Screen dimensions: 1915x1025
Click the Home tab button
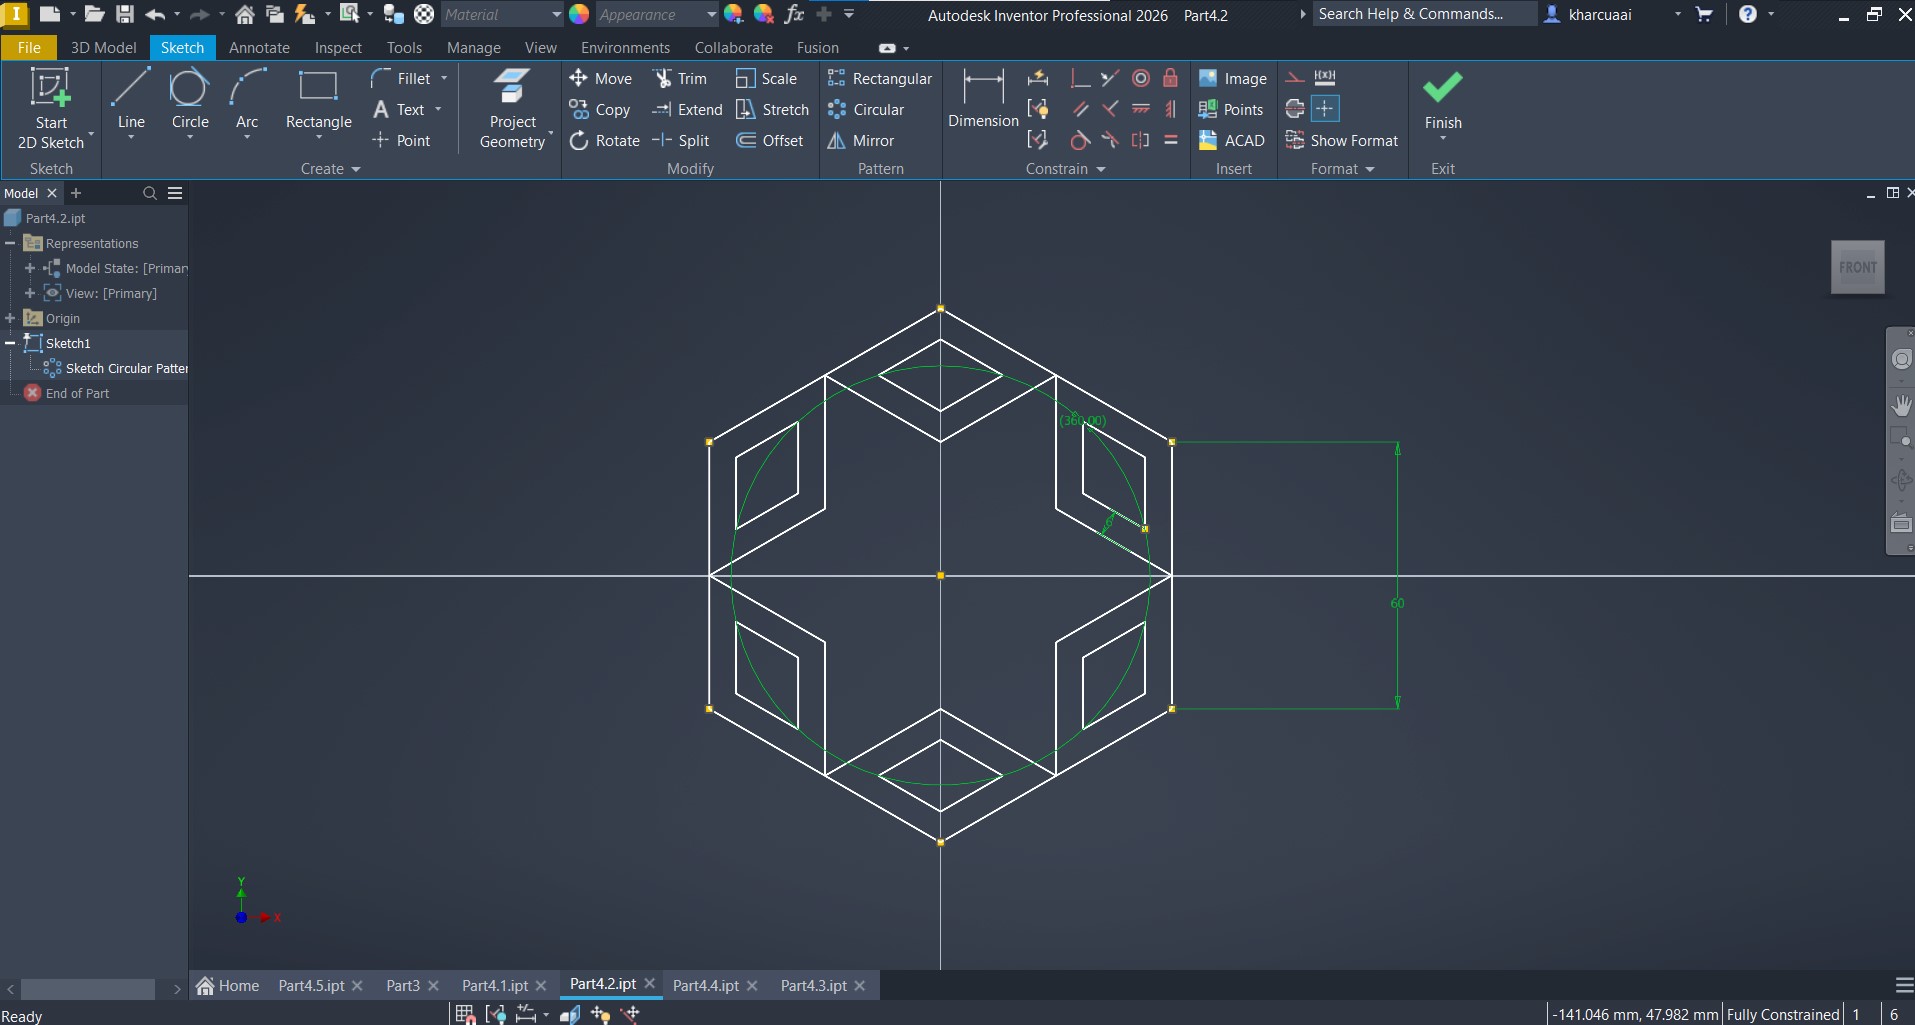click(x=228, y=985)
